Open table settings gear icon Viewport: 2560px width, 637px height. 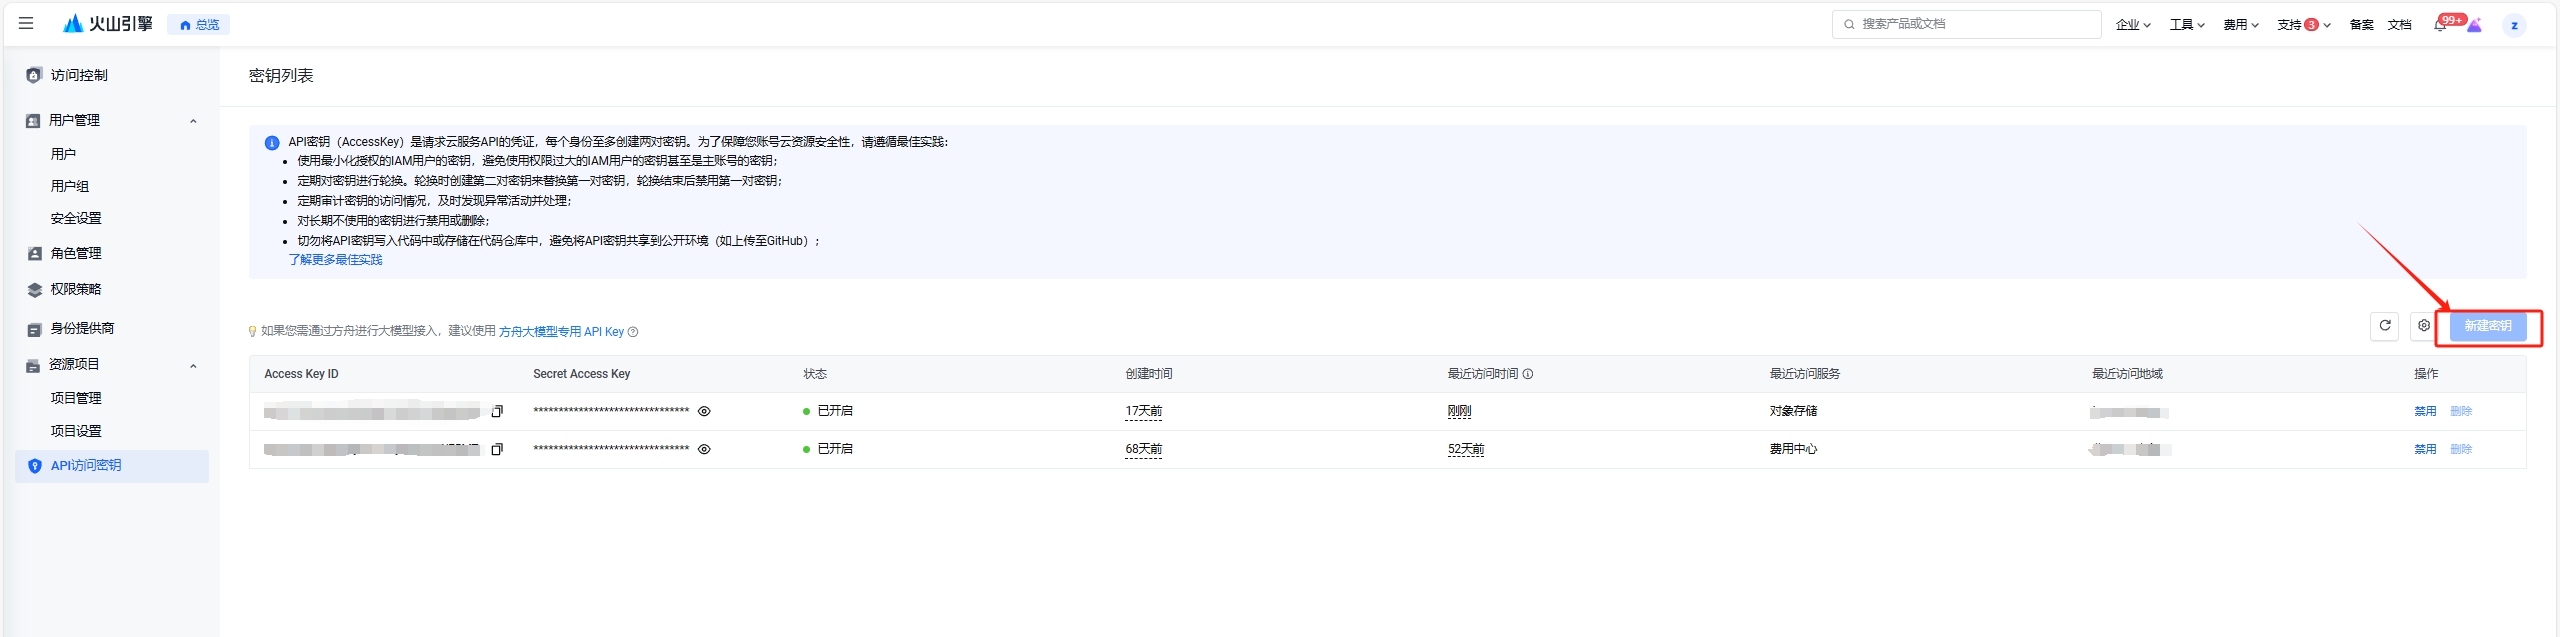tap(2423, 326)
